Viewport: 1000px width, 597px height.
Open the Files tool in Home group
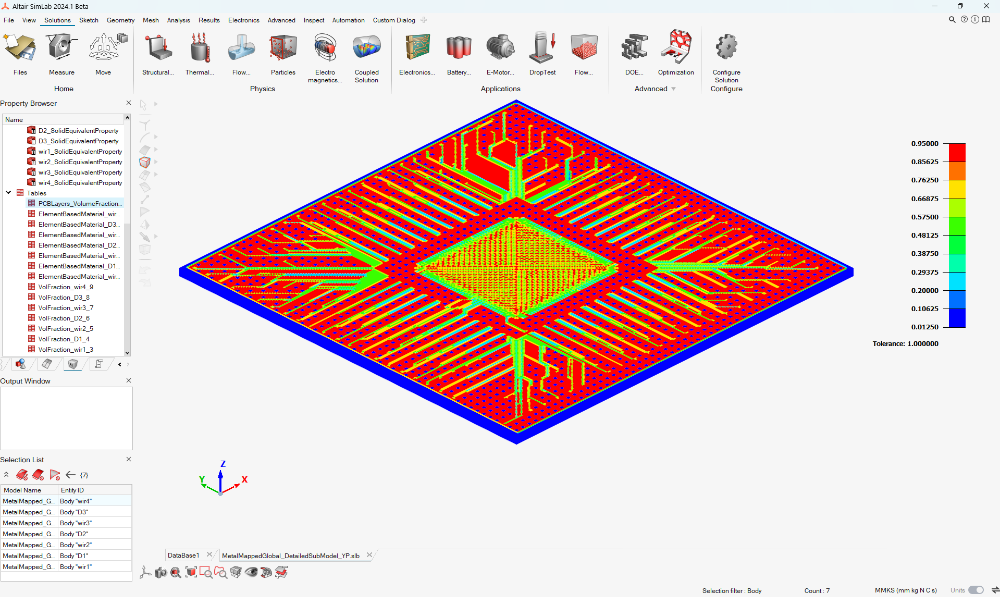coord(20,54)
